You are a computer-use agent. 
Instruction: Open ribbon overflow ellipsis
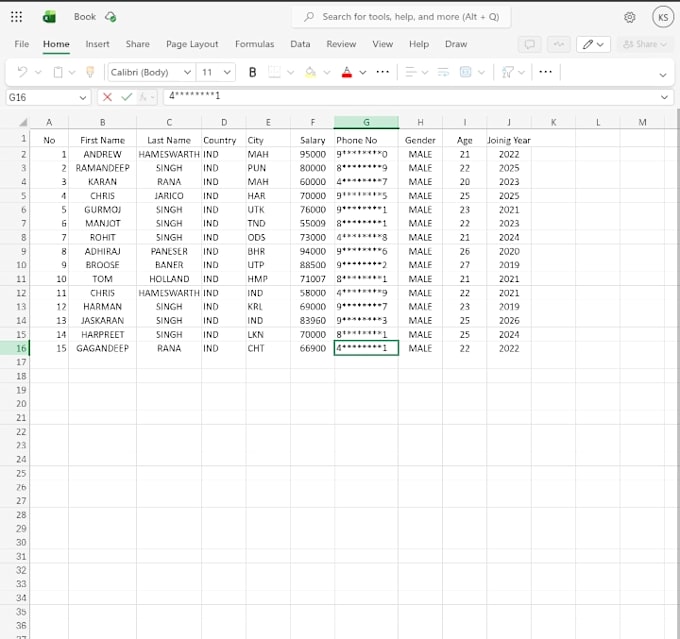(x=545, y=72)
